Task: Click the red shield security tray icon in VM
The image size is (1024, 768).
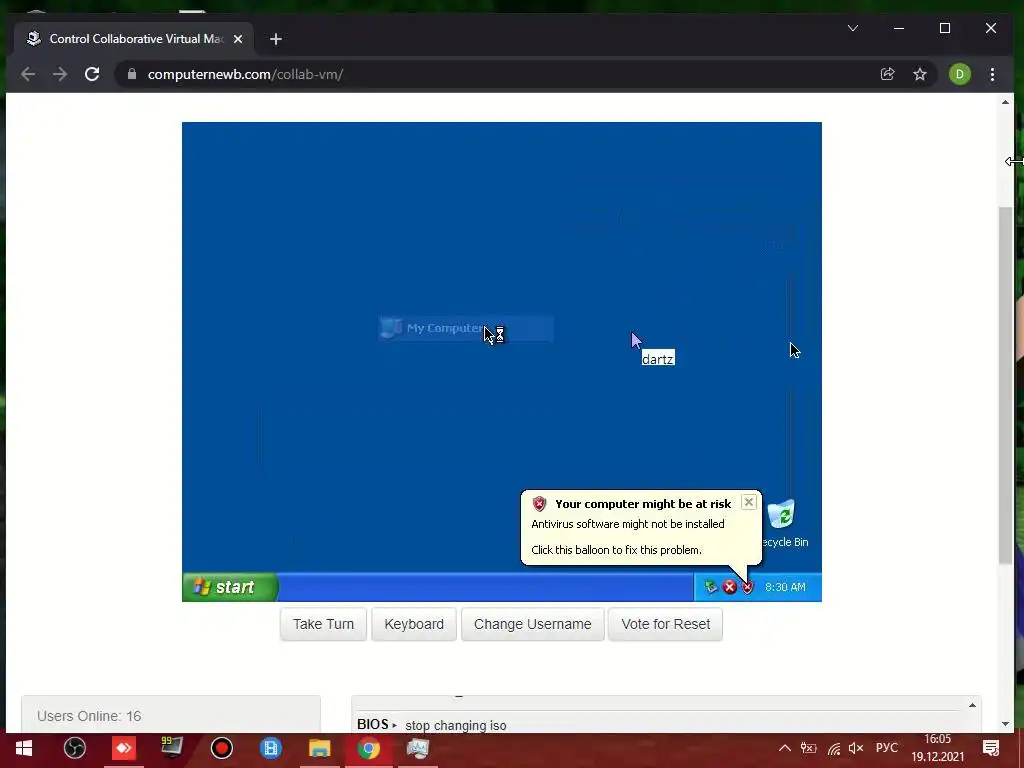Action: [x=748, y=587]
